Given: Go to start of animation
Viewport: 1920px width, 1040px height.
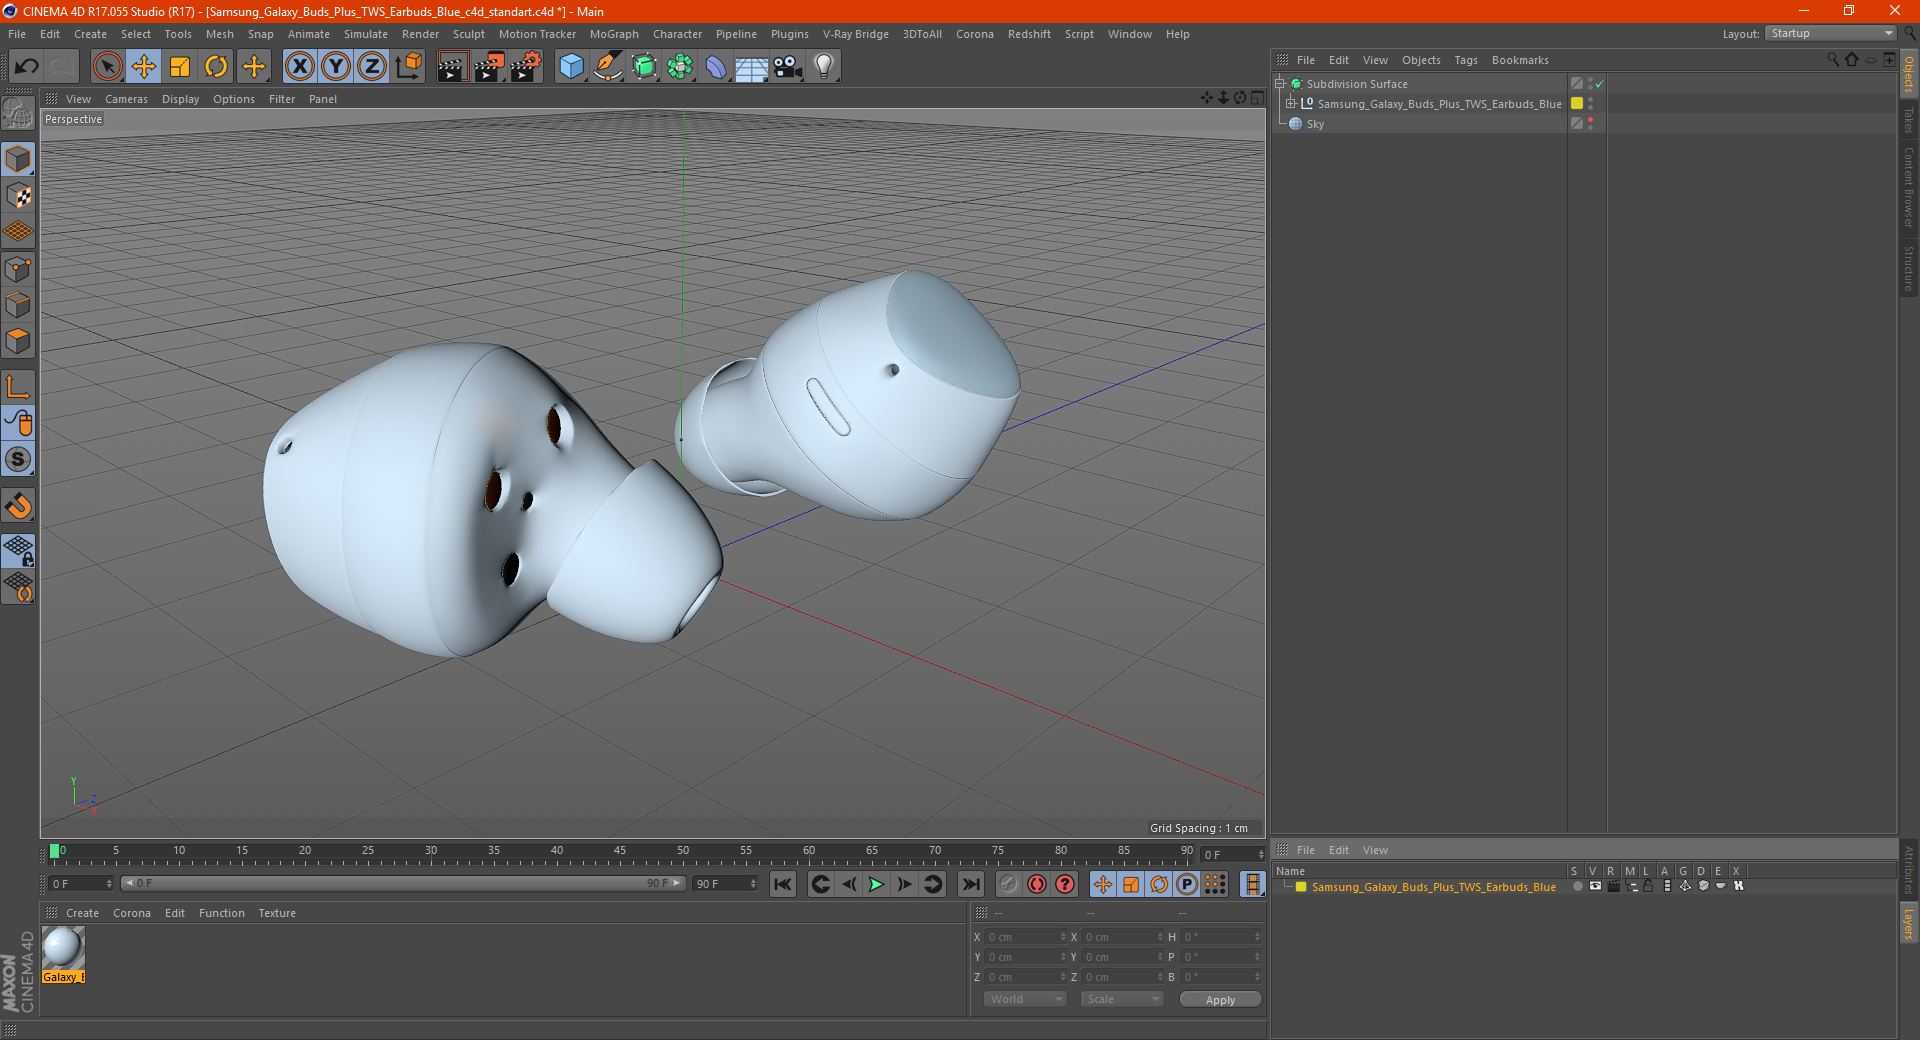Looking at the screenshot, I should point(783,884).
